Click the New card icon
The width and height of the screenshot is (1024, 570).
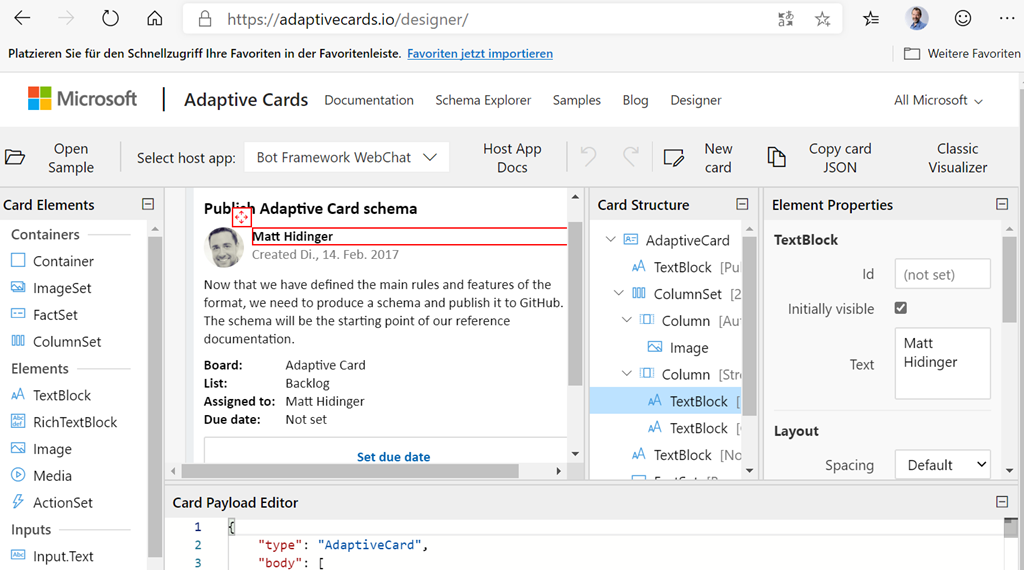click(x=673, y=157)
